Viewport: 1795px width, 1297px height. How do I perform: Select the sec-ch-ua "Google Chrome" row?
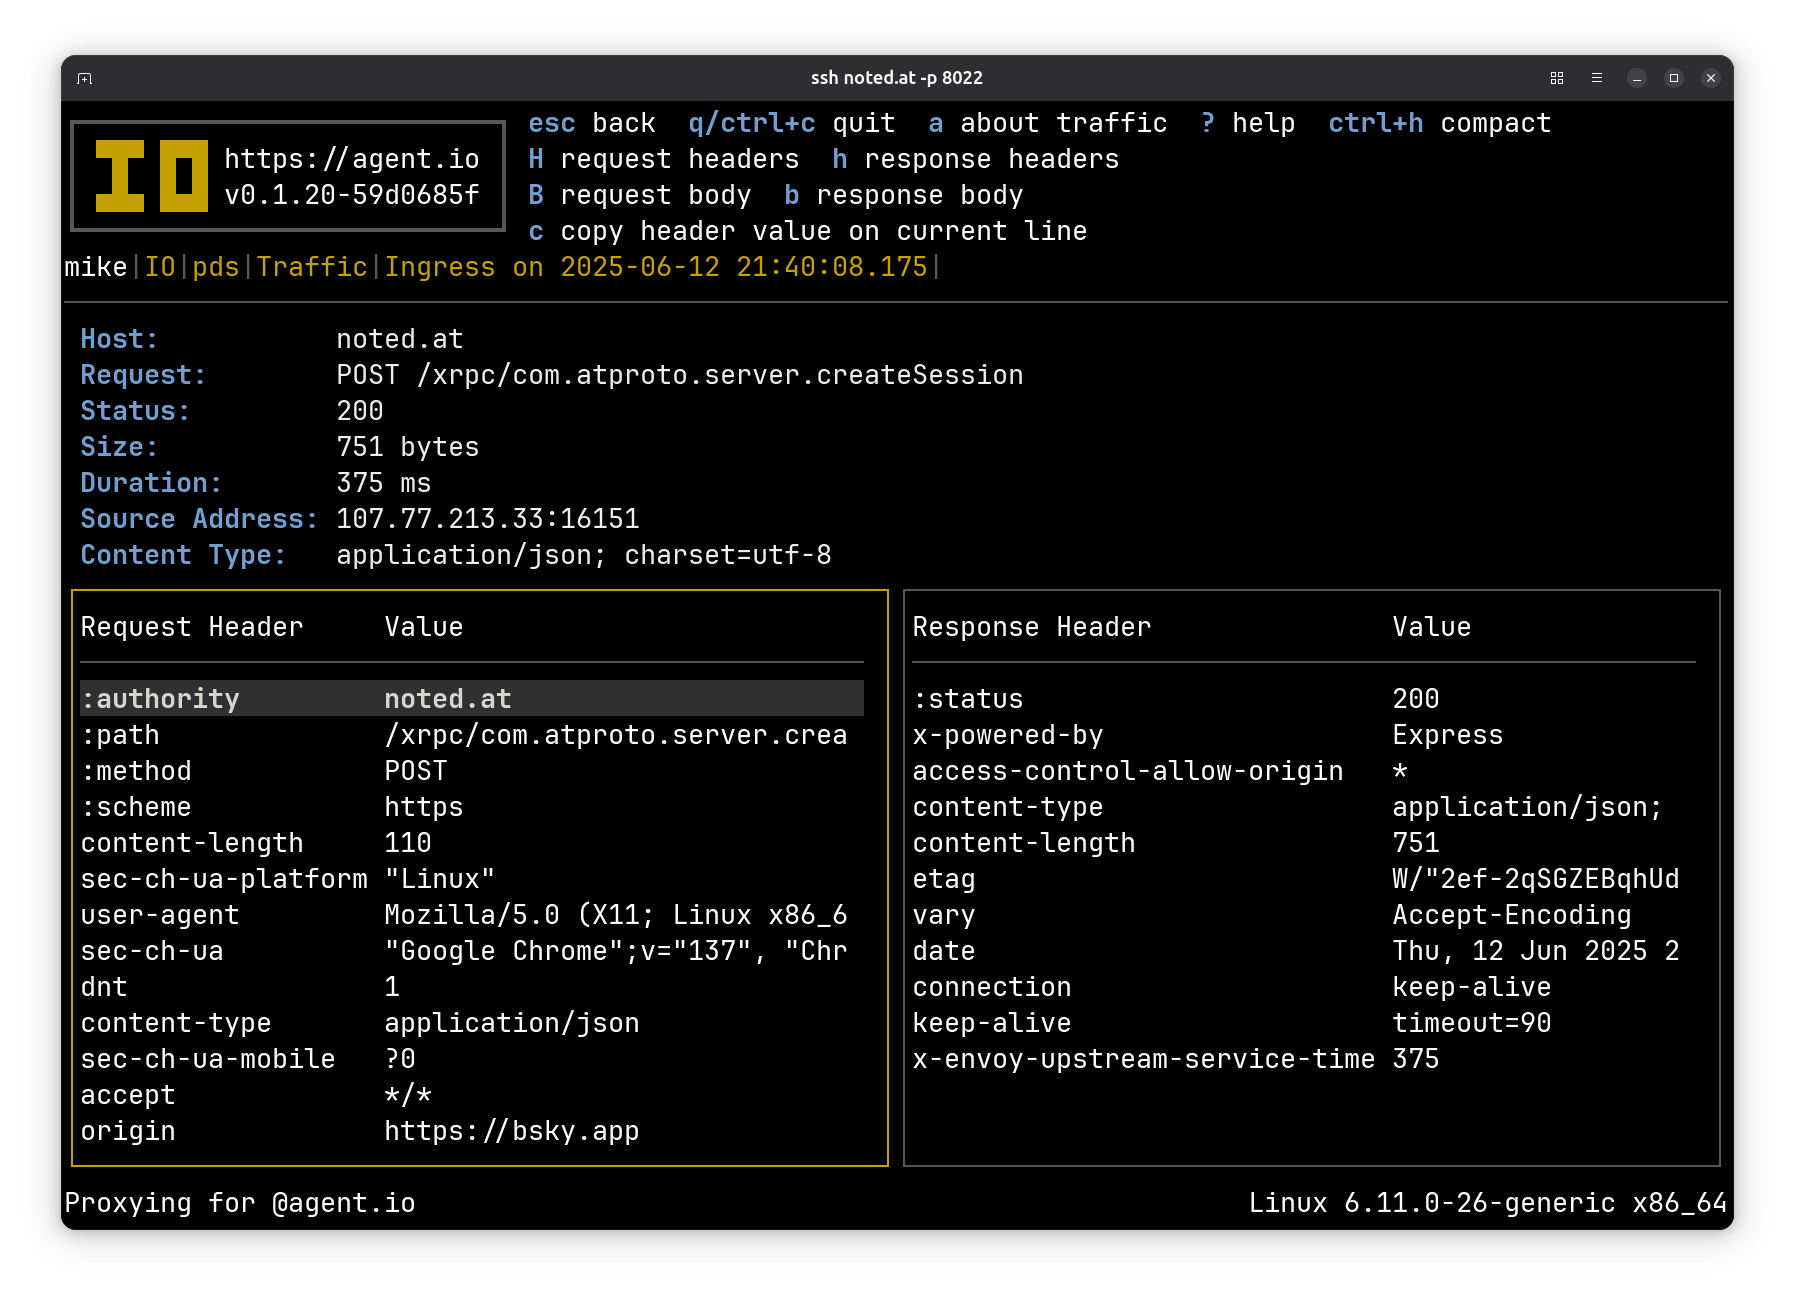tap(472, 951)
